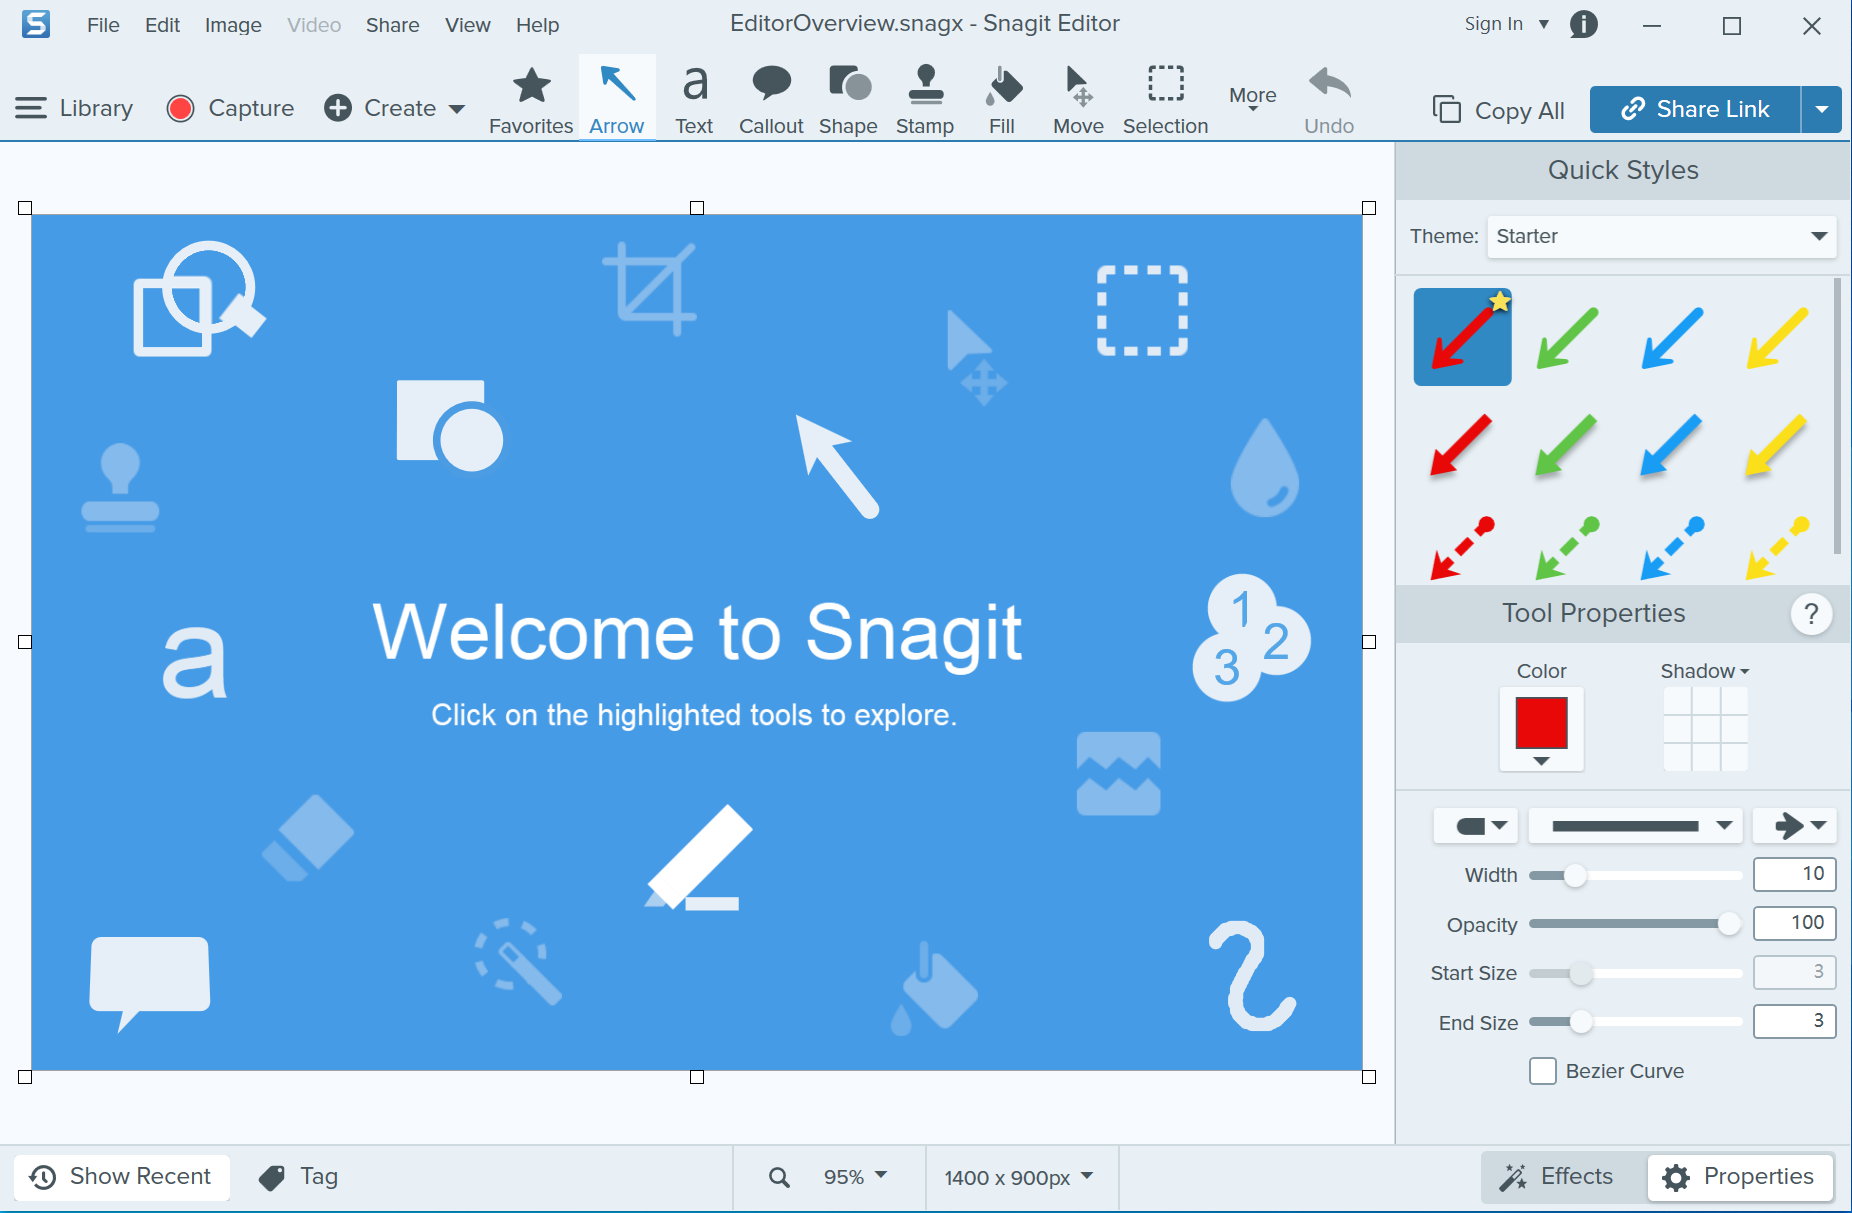Select the Arrow tool in toolbar
Image resolution: width=1852 pixels, height=1213 pixels.
tap(617, 100)
